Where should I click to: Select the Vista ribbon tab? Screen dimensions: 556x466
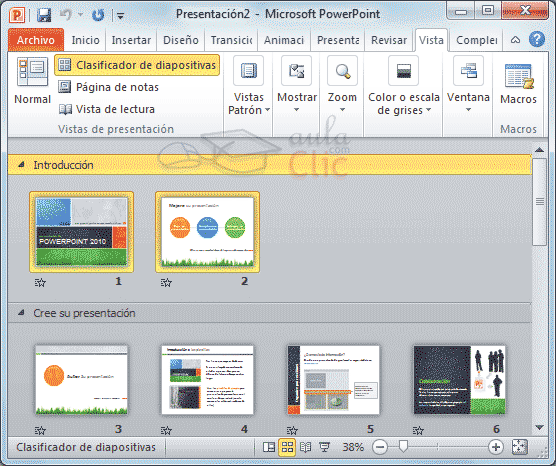431,40
